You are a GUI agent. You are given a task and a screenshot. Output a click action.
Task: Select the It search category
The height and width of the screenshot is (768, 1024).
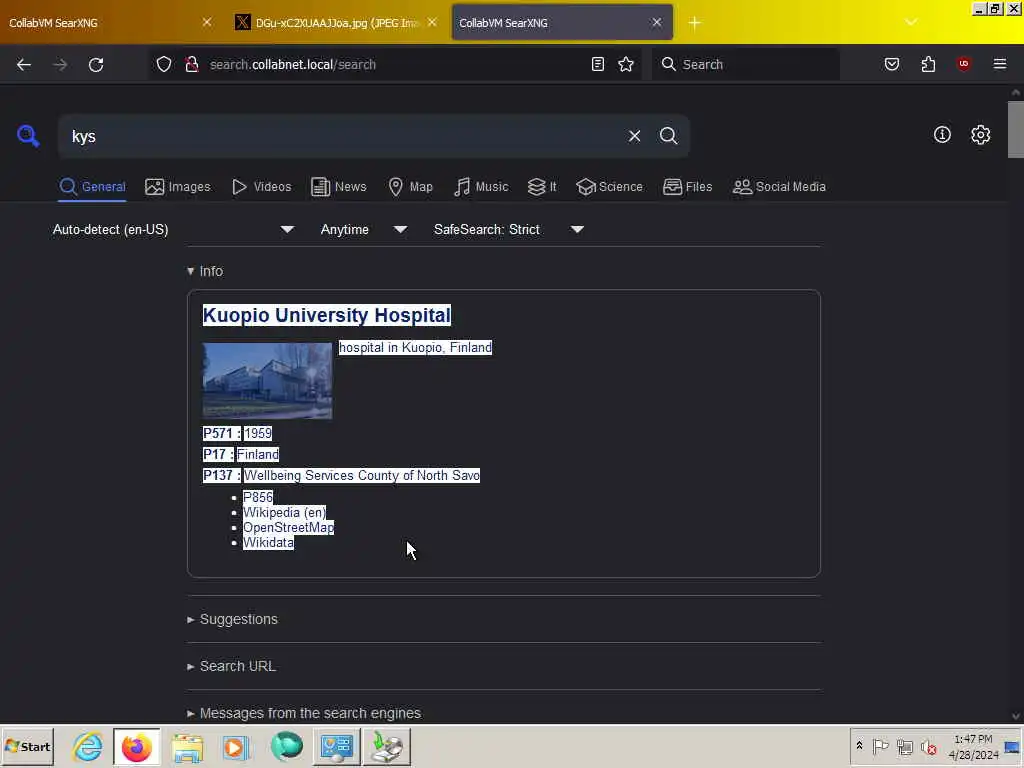tap(541, 187)
